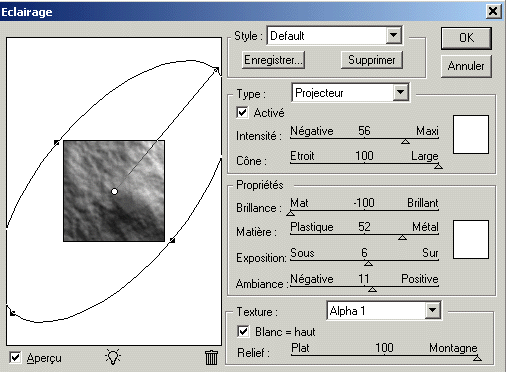The width and height of the screenshot is (506, 372).
Task: Click the textured preview thumbnail
Action: click(114, 191)
